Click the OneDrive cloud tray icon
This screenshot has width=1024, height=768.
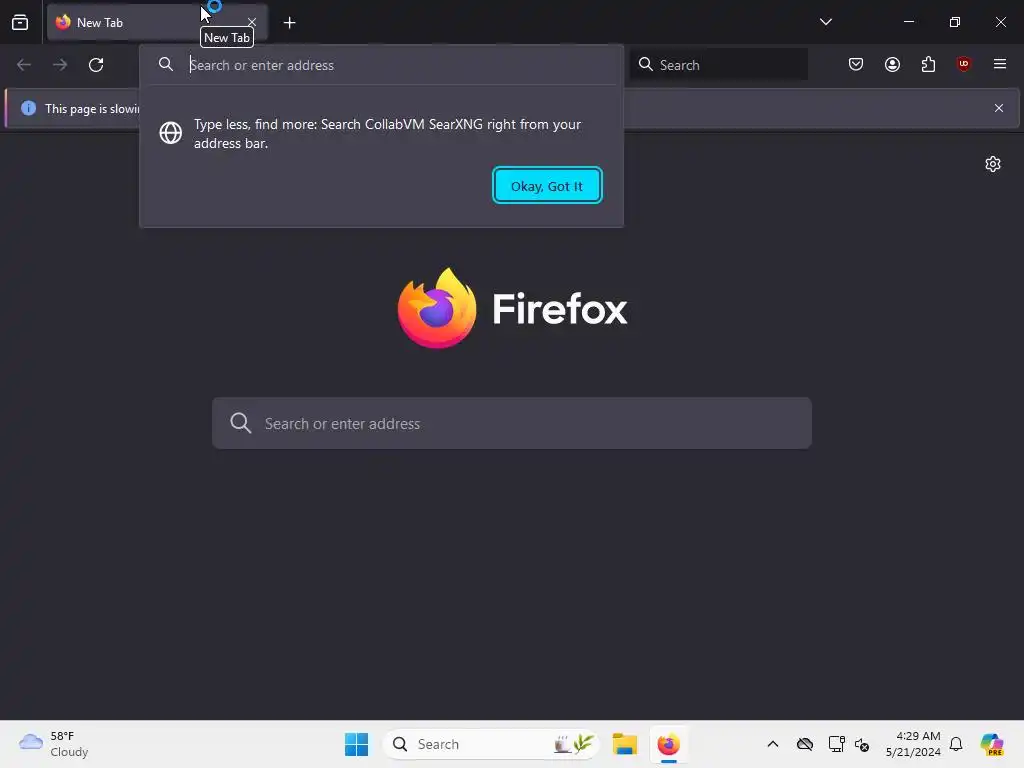click(805, 744)
